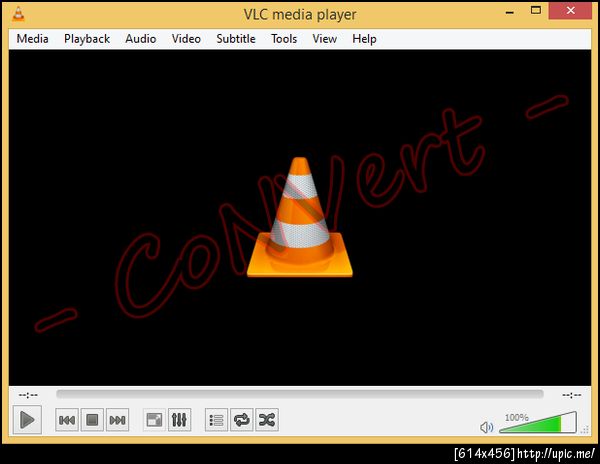Image resolution: width=600 pixels, height=464 pixels.
Task: Click the window resize grip corner
Action: click(585, 430)
